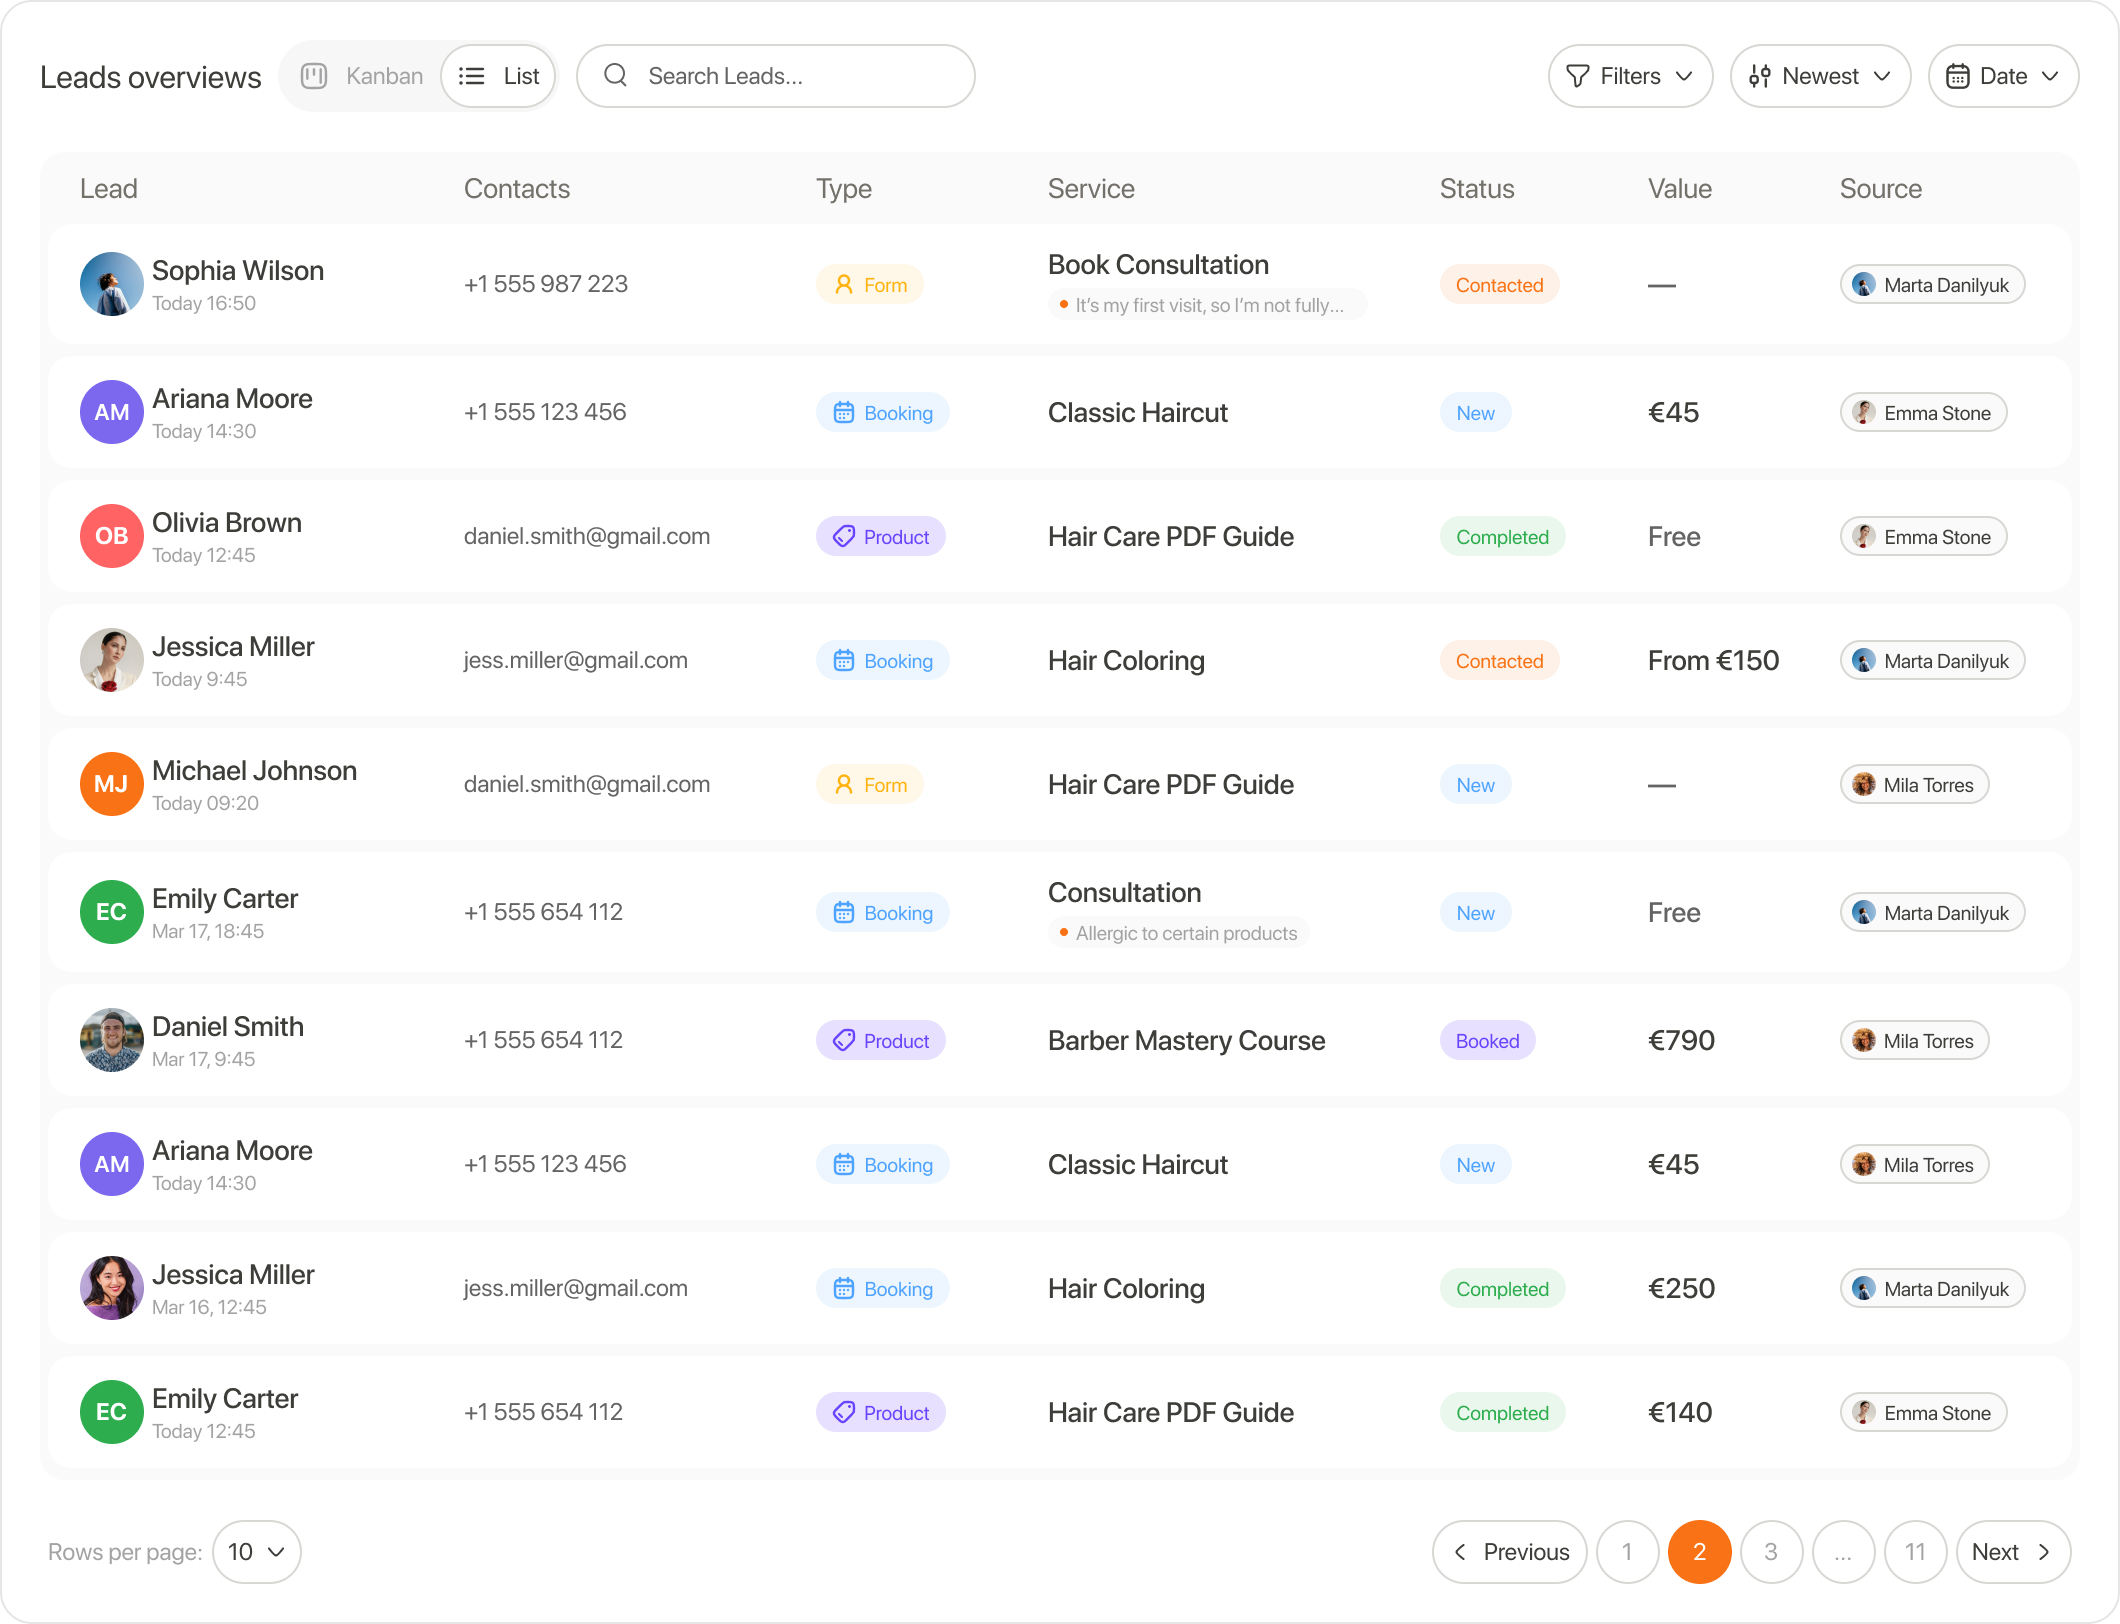The height and width of the screenshot is (1624, 2120).
Task: Click the New status for Ariana Moore Emma Stone row
Action: (x=1476, y=413)
